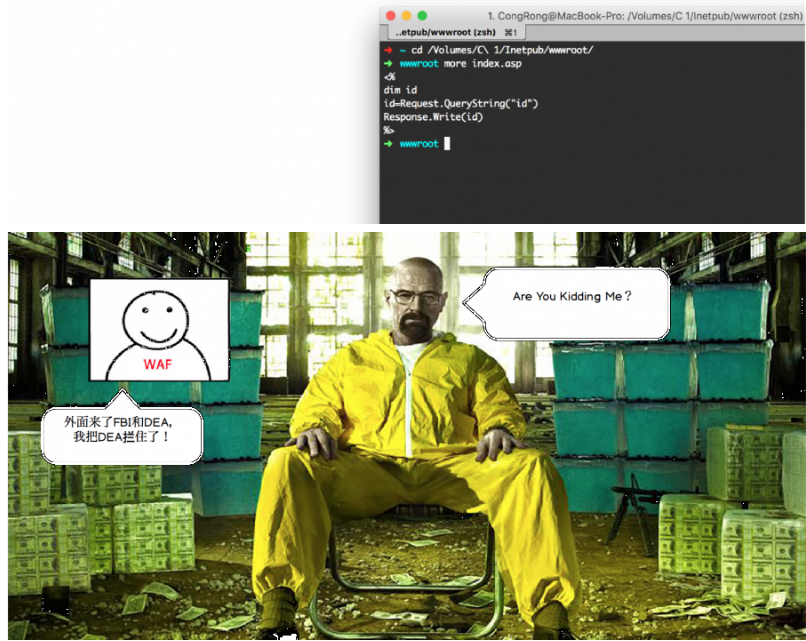Select the ..etpub/wwwroot (zsh) tab

pos(455,32)
